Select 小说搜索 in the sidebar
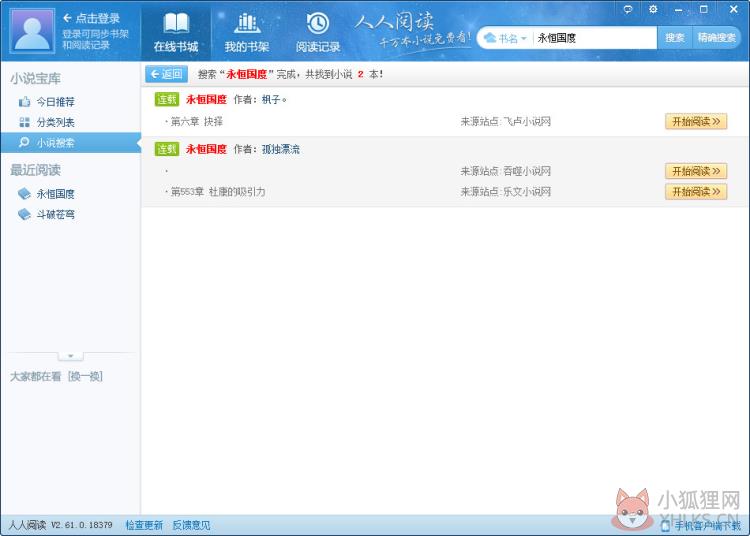This screenshot has height=536, width=750. (71, 143)
